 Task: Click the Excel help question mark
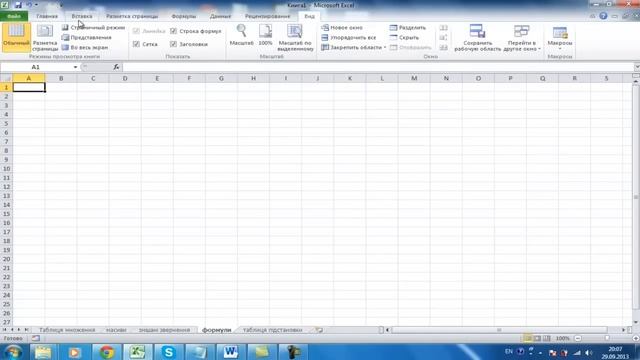click(603, 16)
